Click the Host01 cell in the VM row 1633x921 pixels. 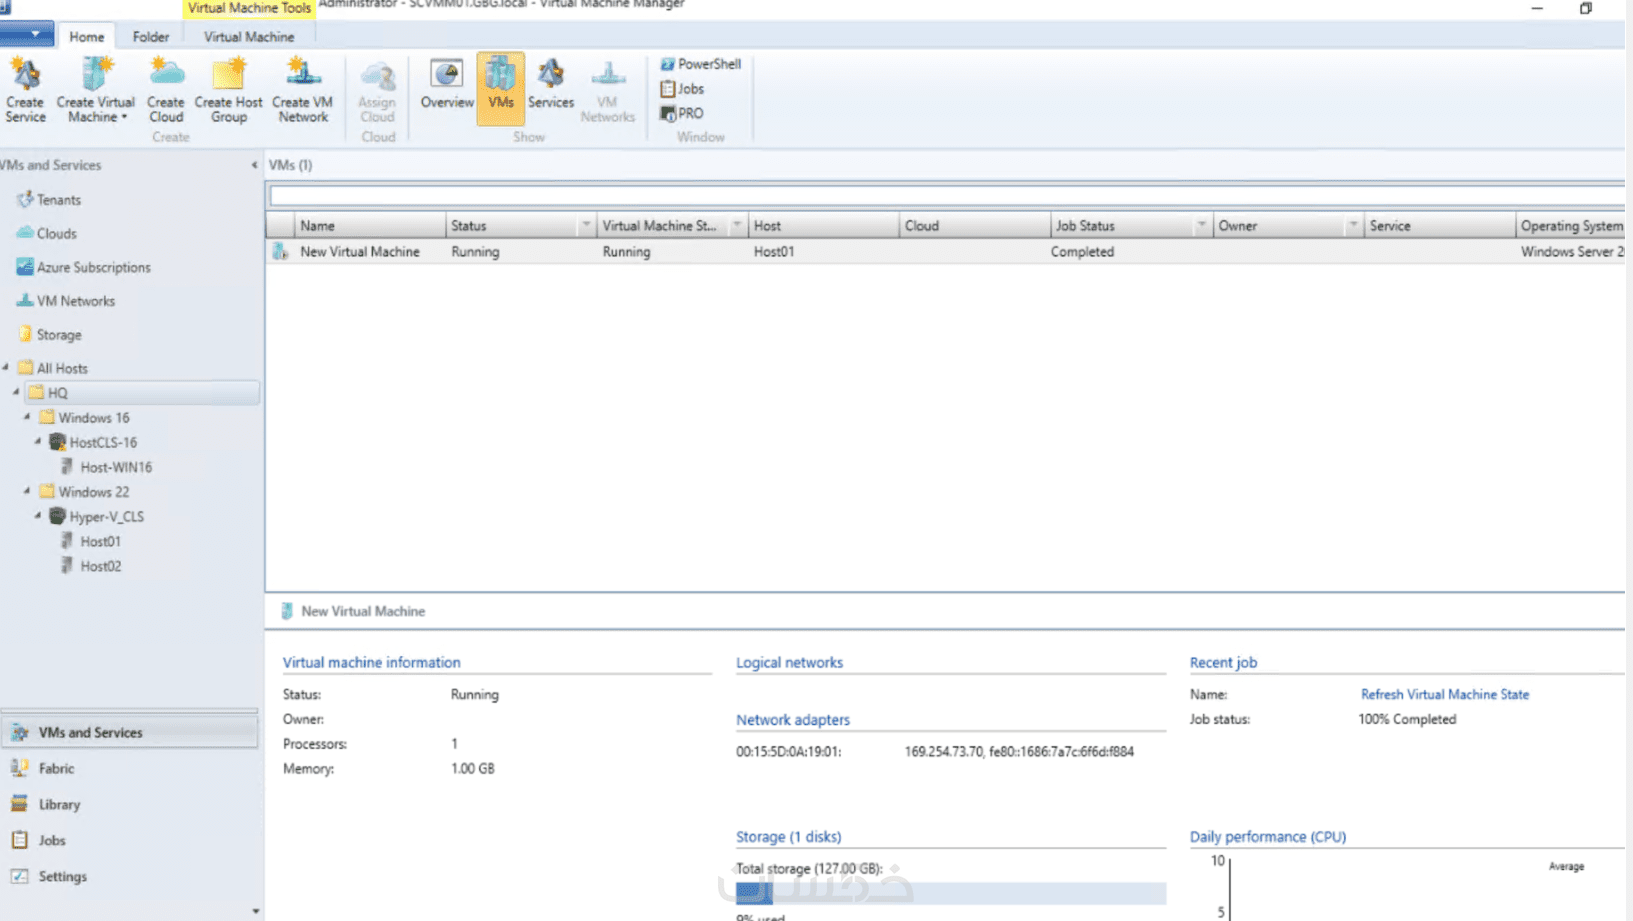[x=774, y=252]
